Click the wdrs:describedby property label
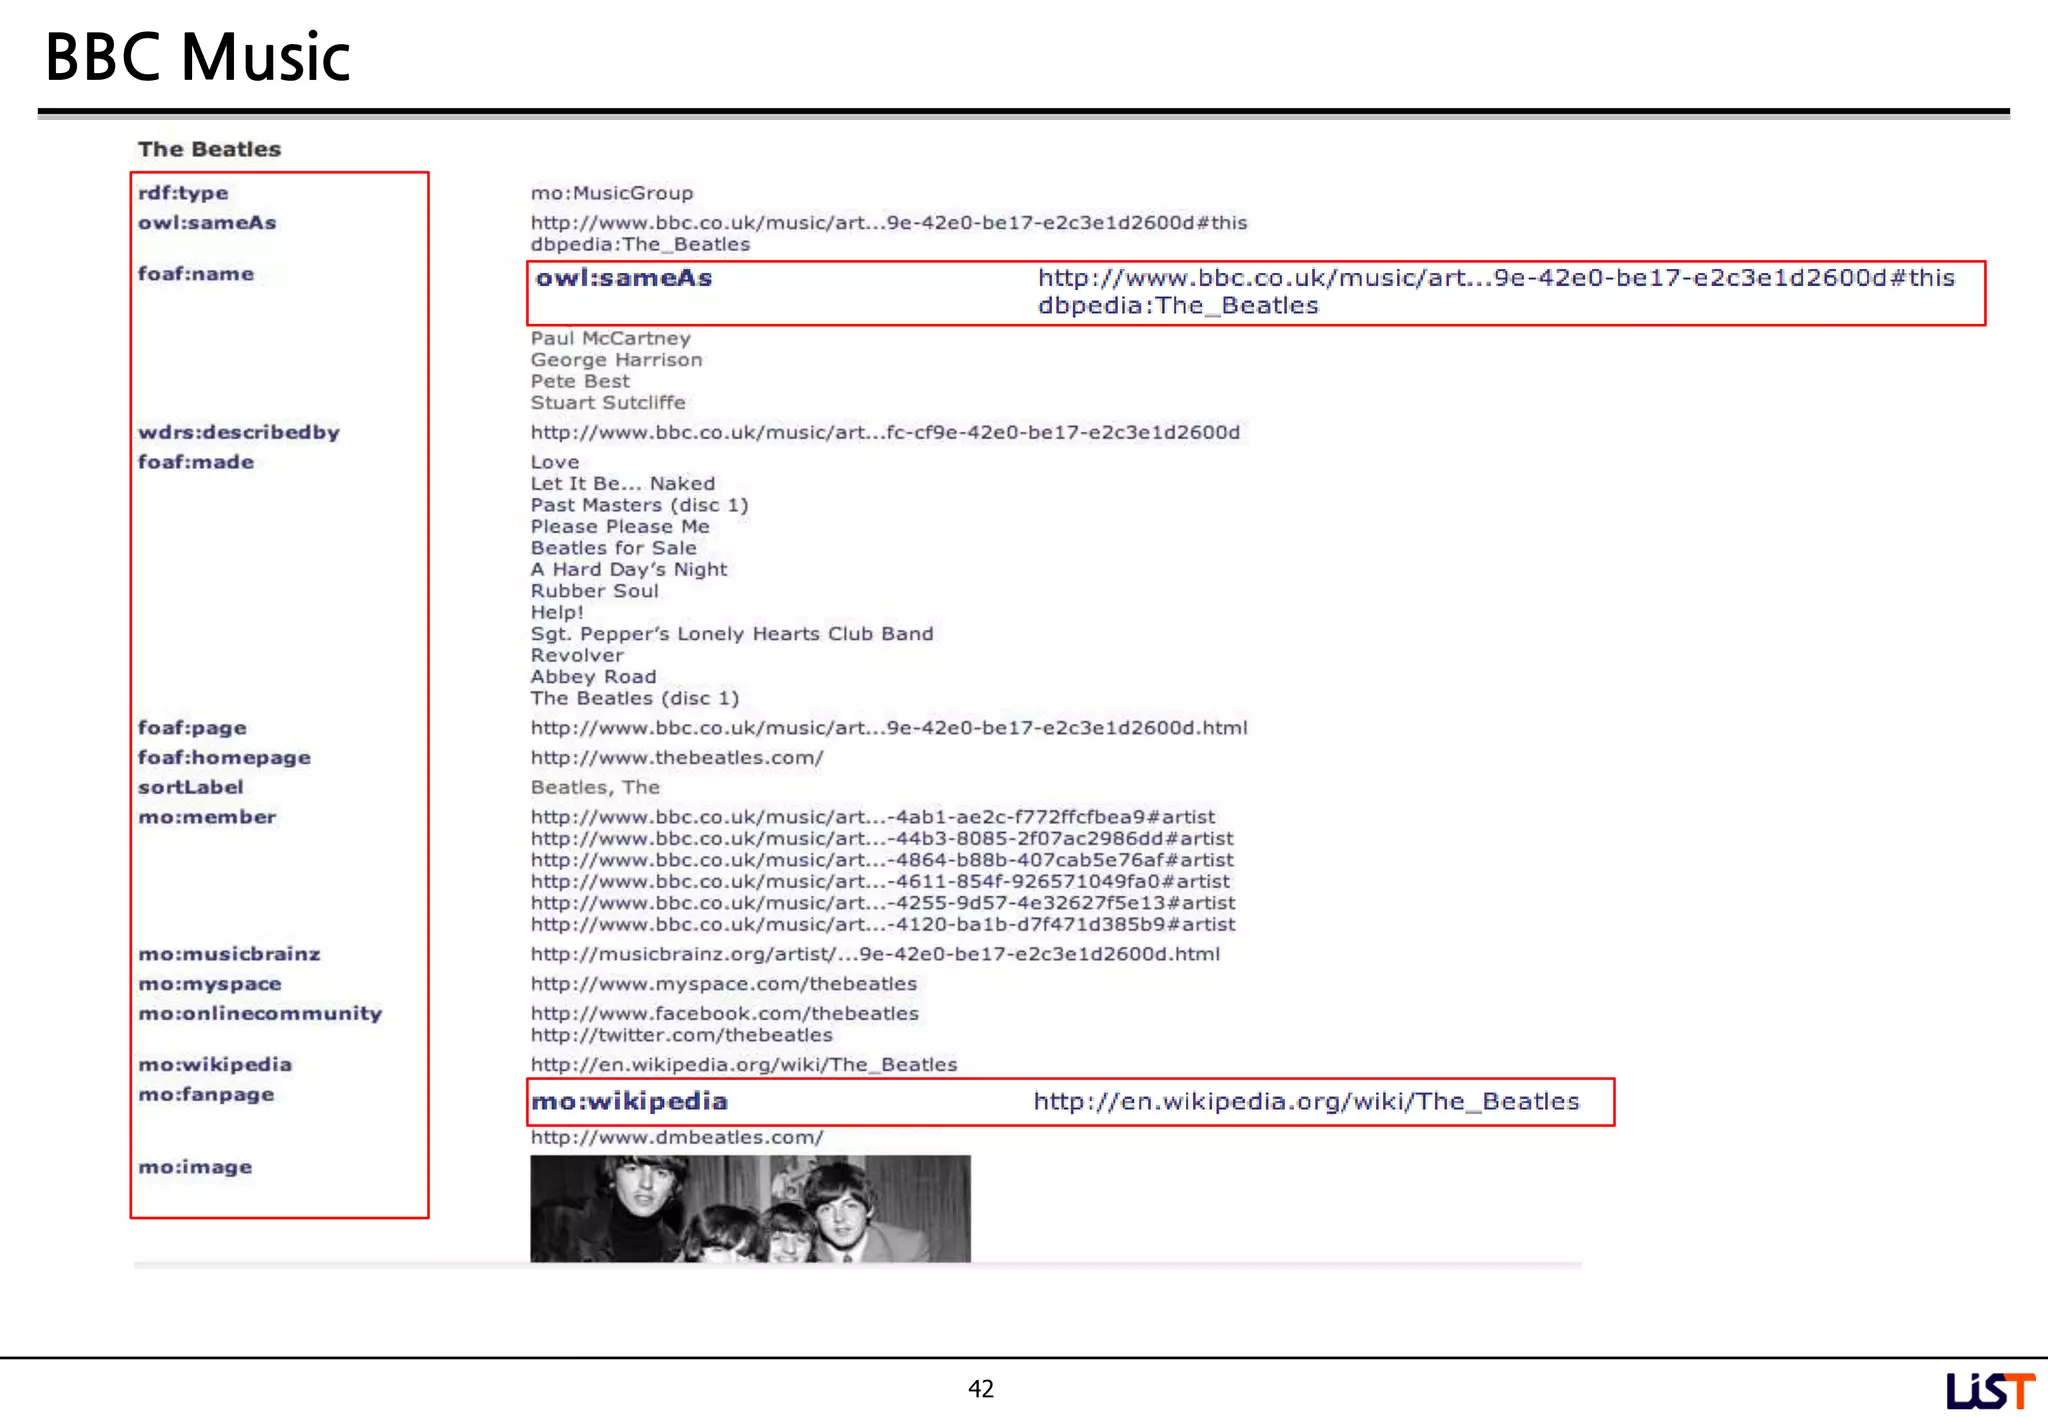2048x1418 pixels. 239,432
